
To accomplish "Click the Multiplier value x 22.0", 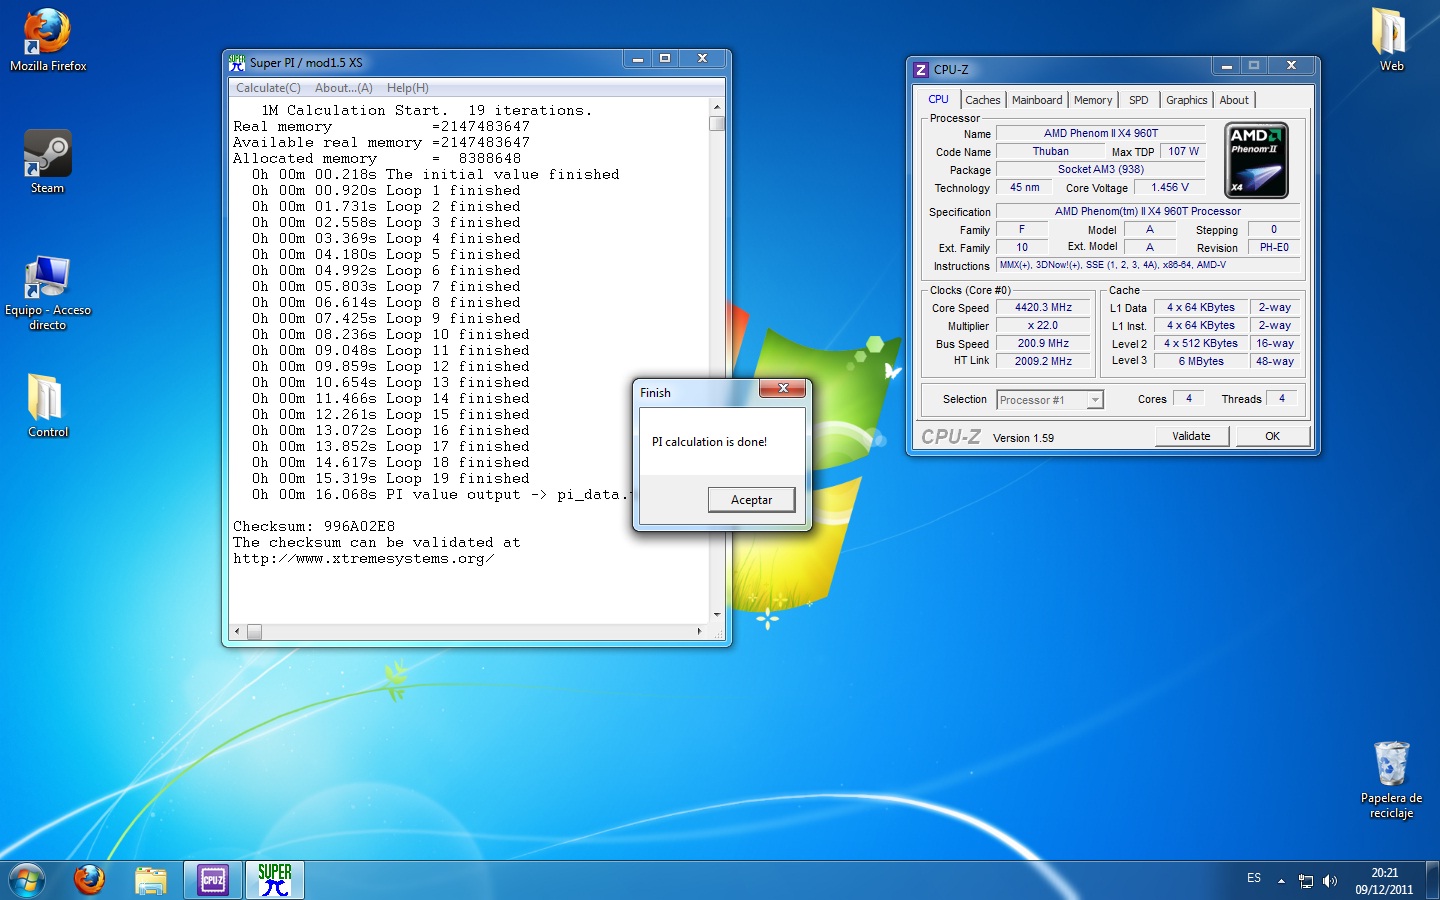I will pyautogui.click(x=1043, y=325).
